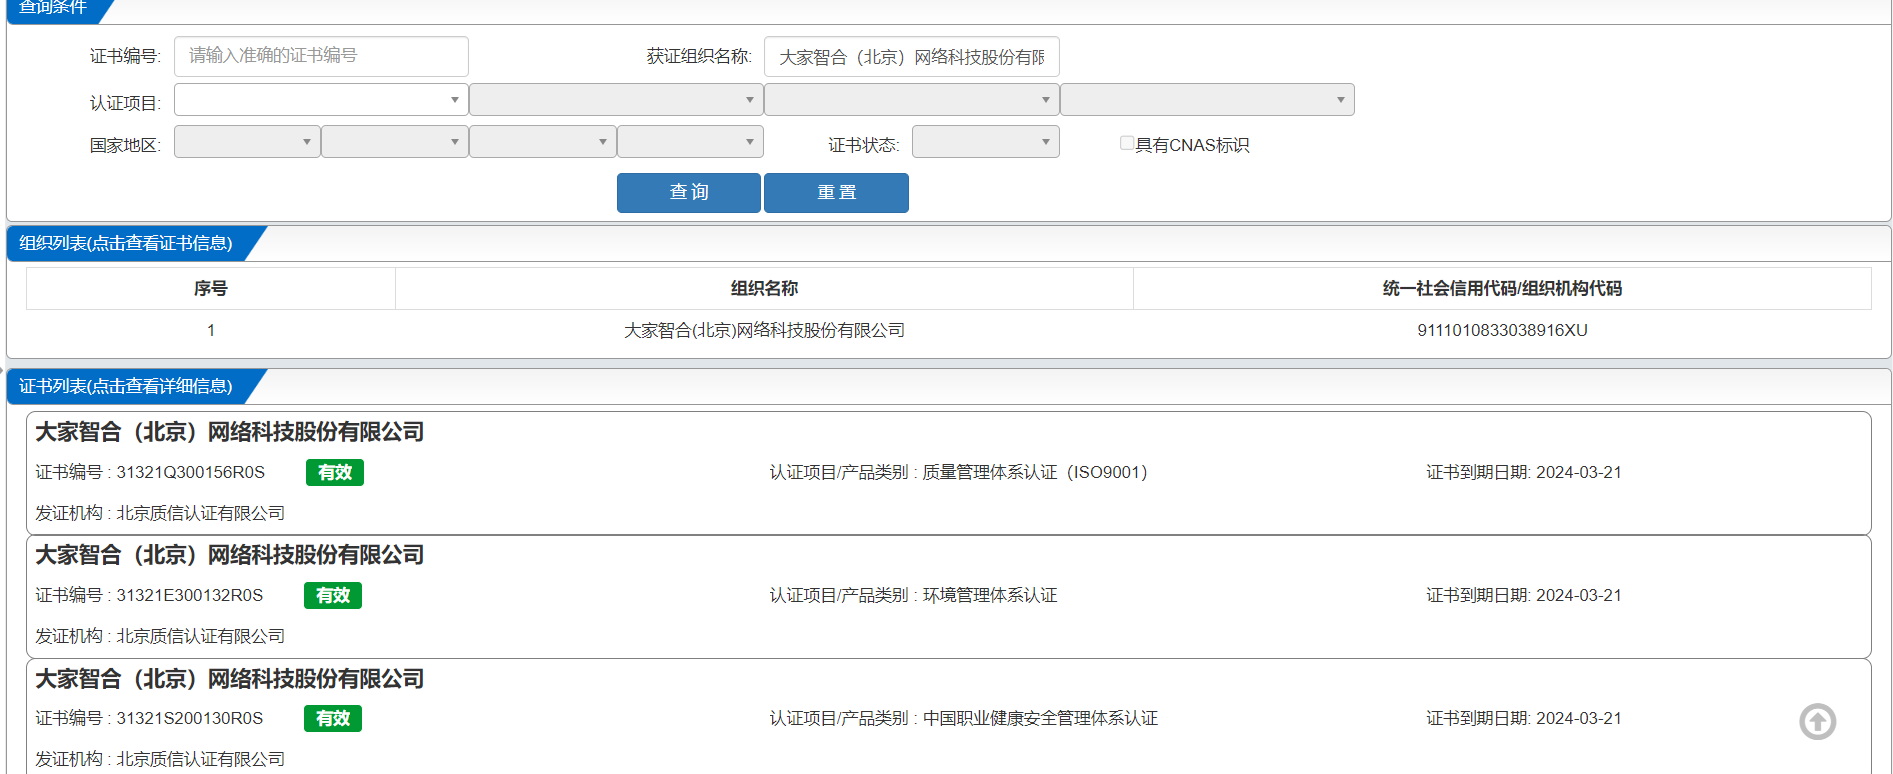Open company title of certificate 31321S200130R0S
Image resolution: width=1893 pixels, height=774 pixels.
230,679
